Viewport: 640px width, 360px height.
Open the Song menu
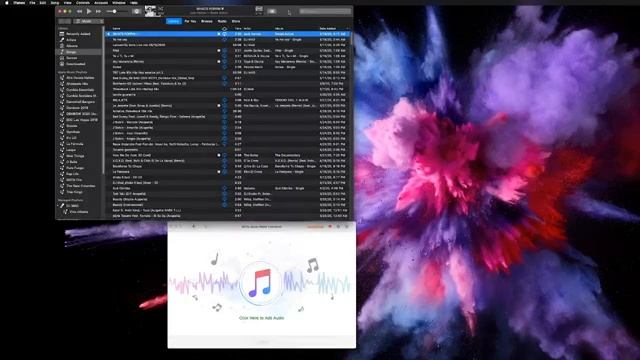(x=55, y=2)
